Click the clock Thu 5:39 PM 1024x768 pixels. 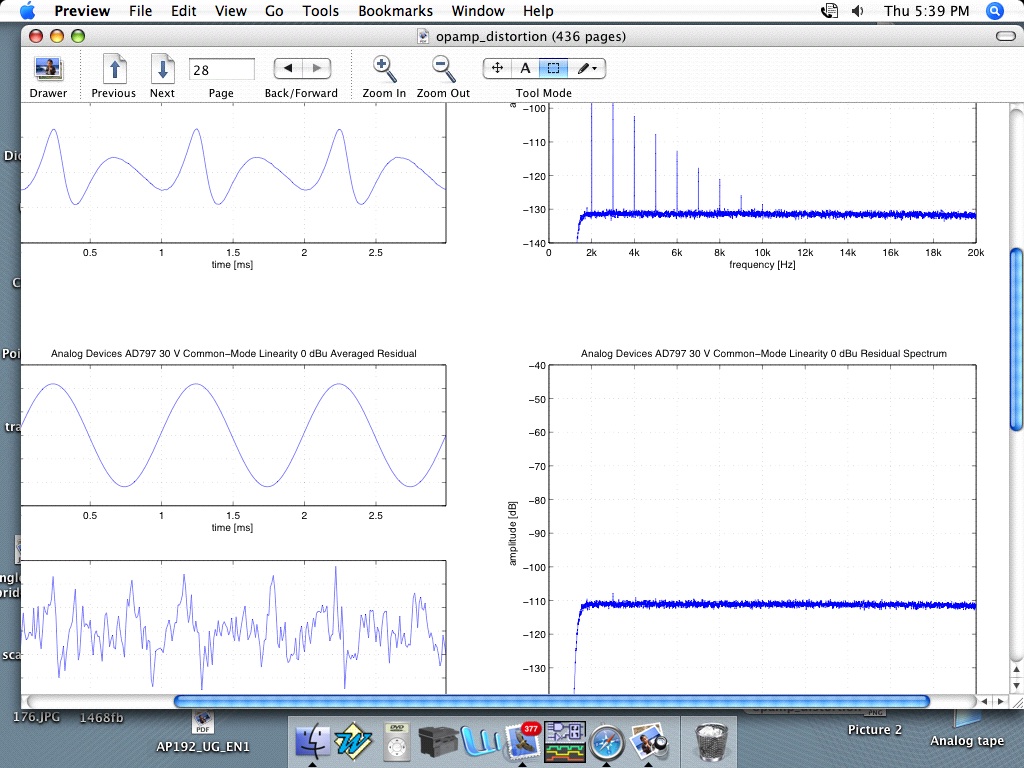point(927,10)
